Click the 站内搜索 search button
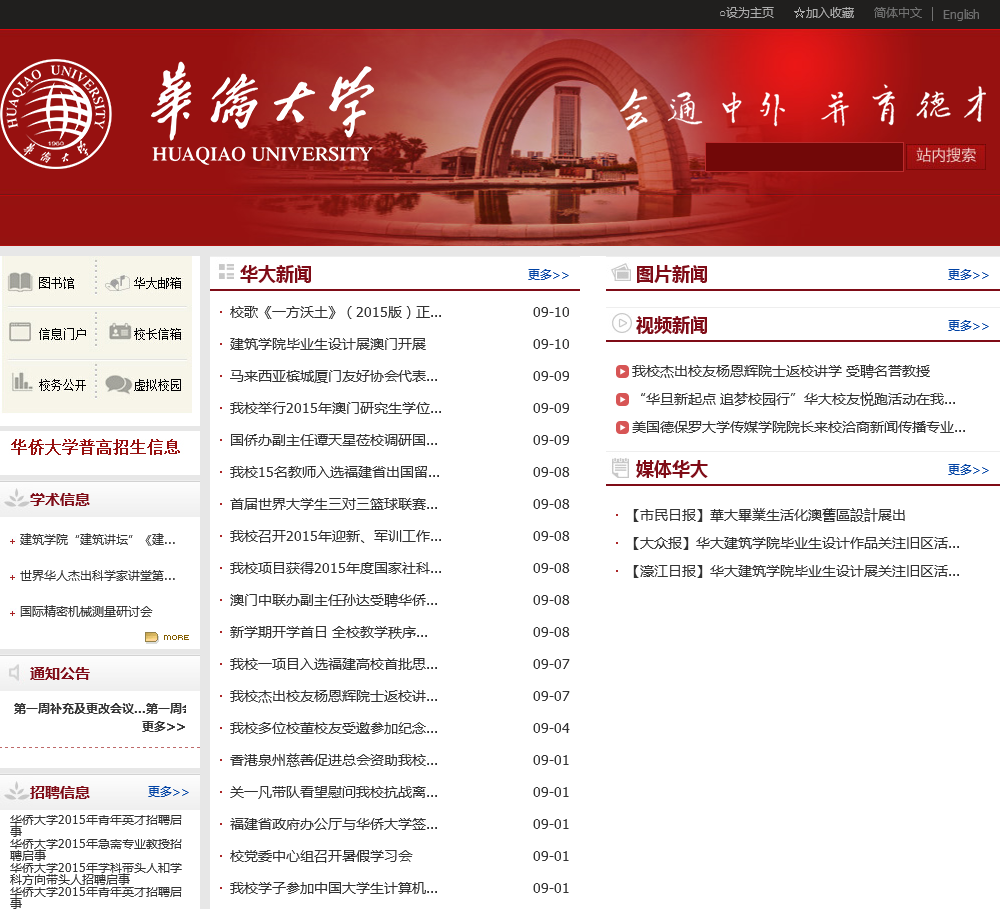This screenshot has width=1000, height=909. (x=946, y=156)
